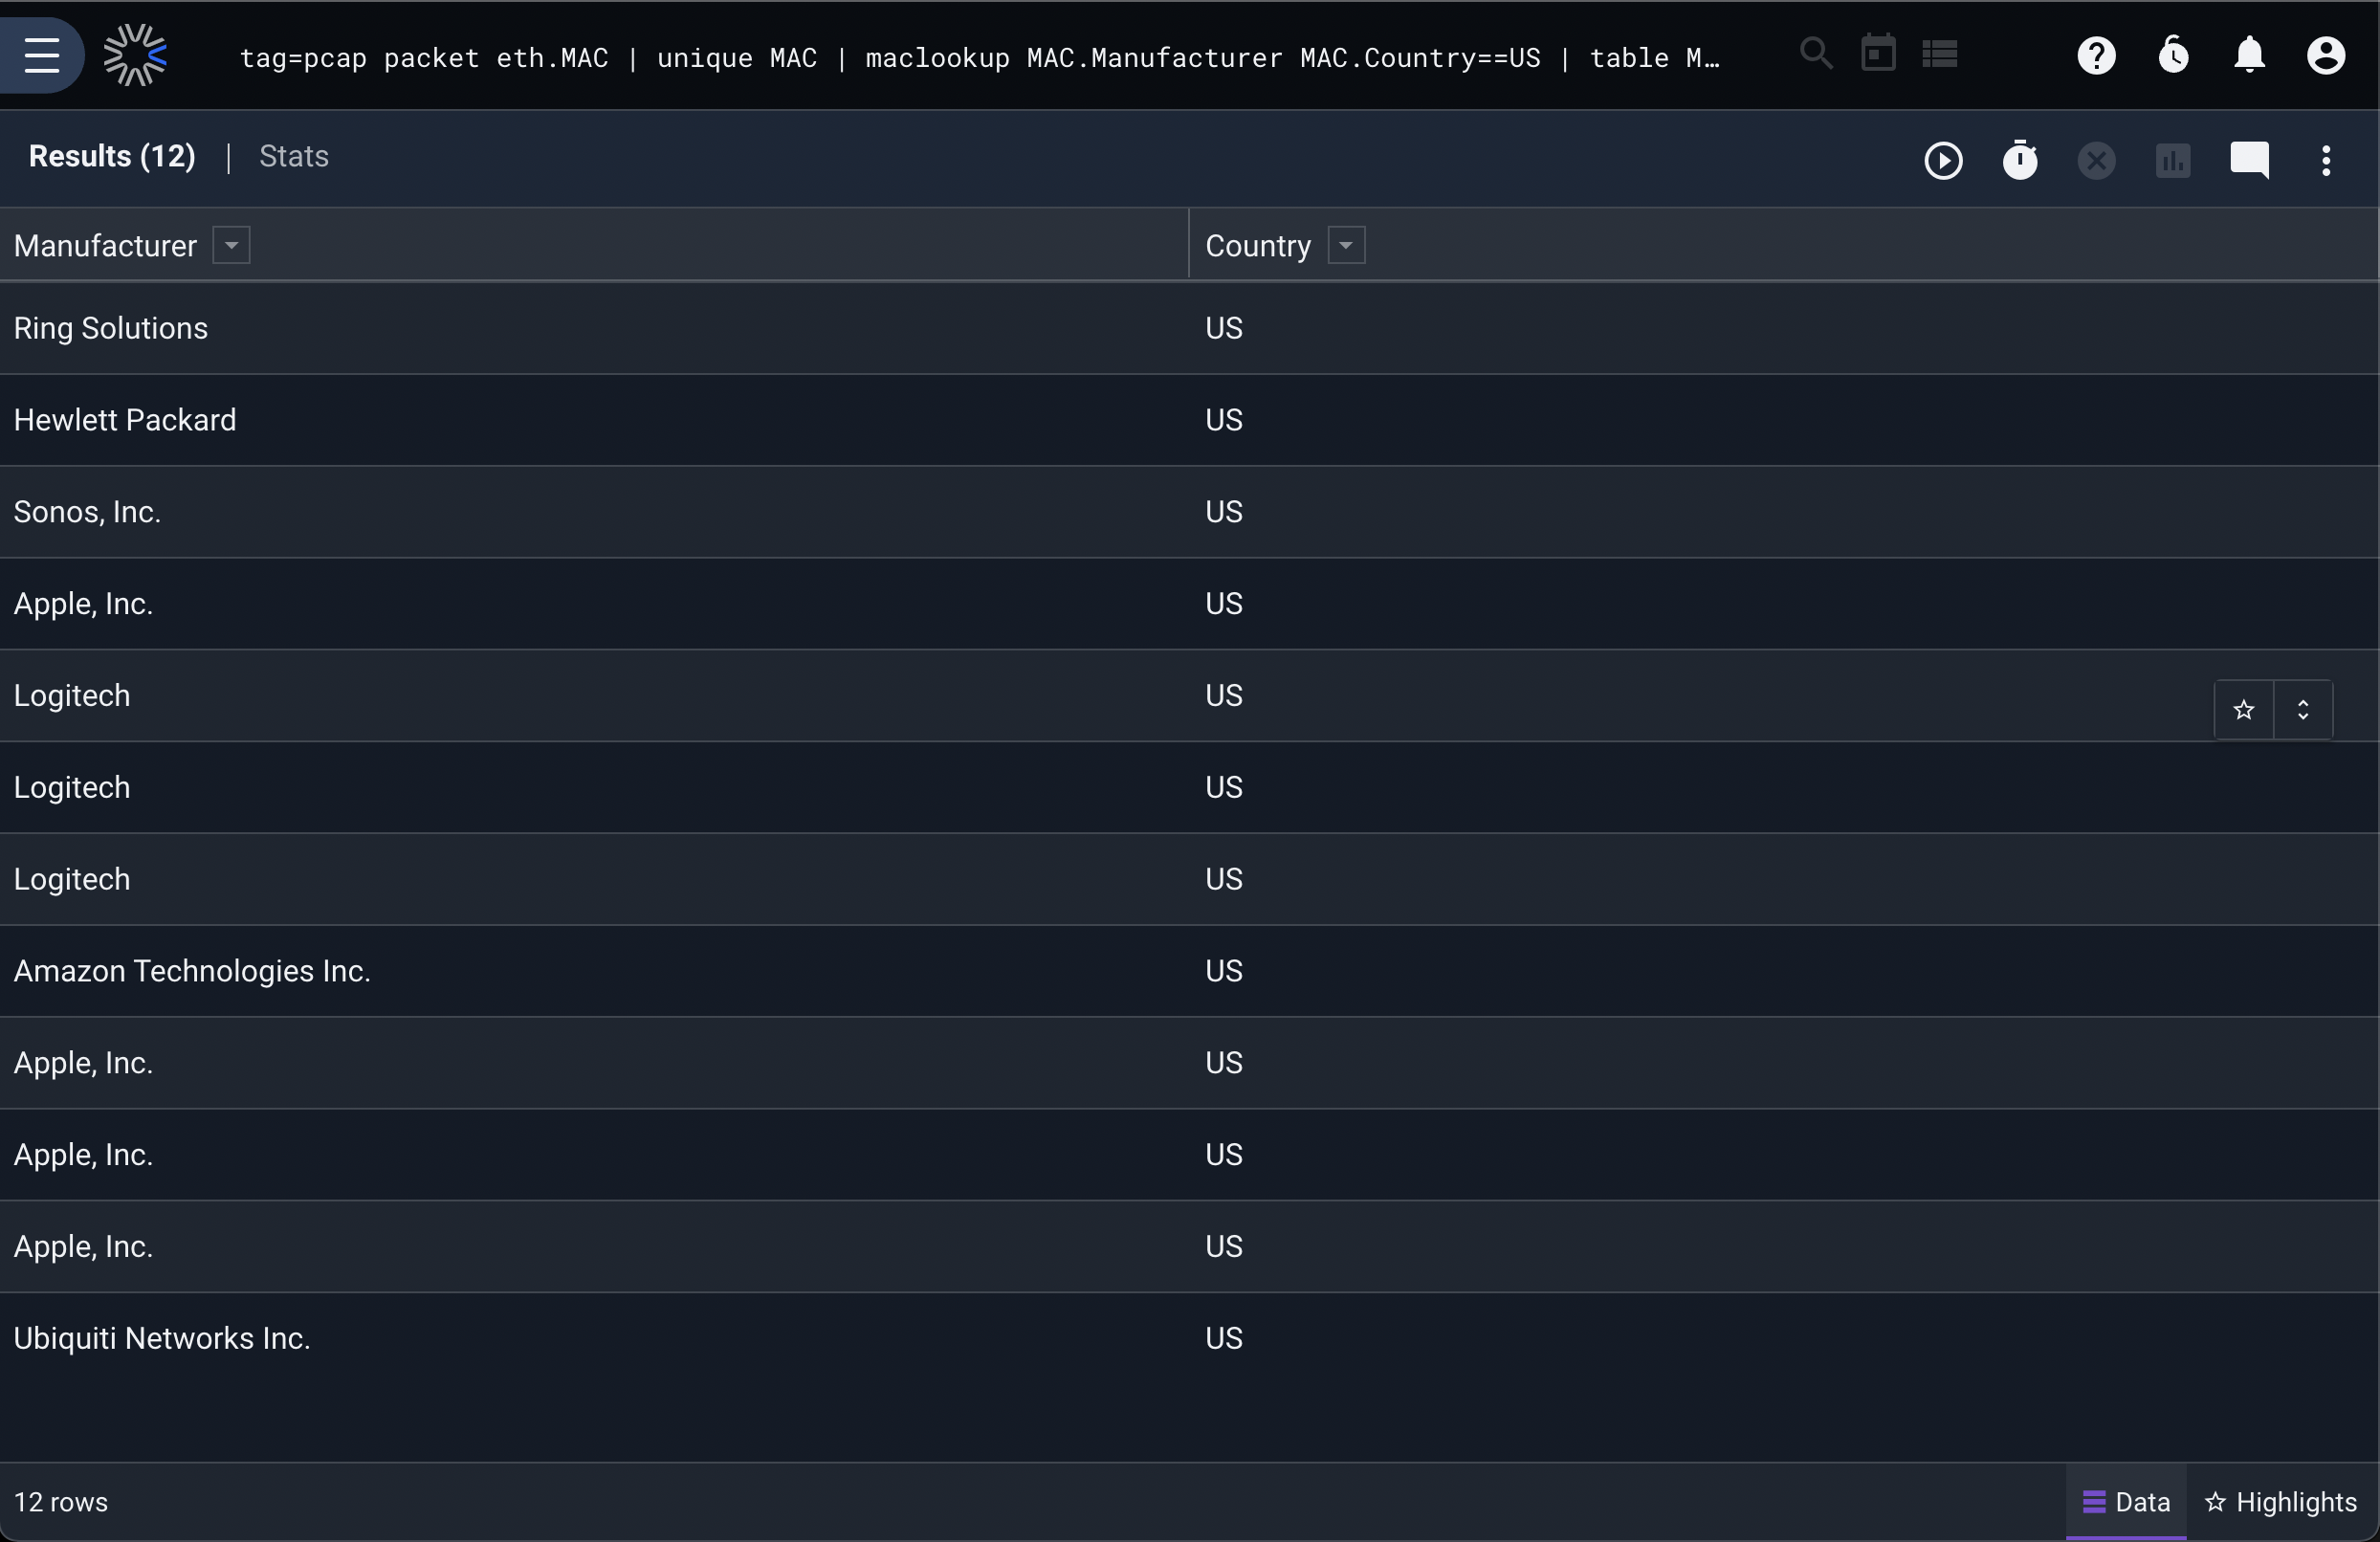Open the calendar timeframe picker

(x=1878, y=53)
